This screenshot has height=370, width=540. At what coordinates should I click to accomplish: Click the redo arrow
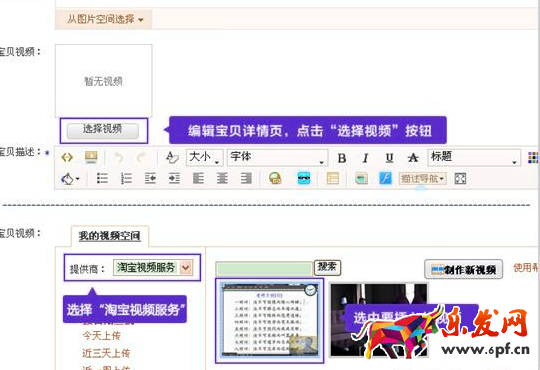(141, 158)
